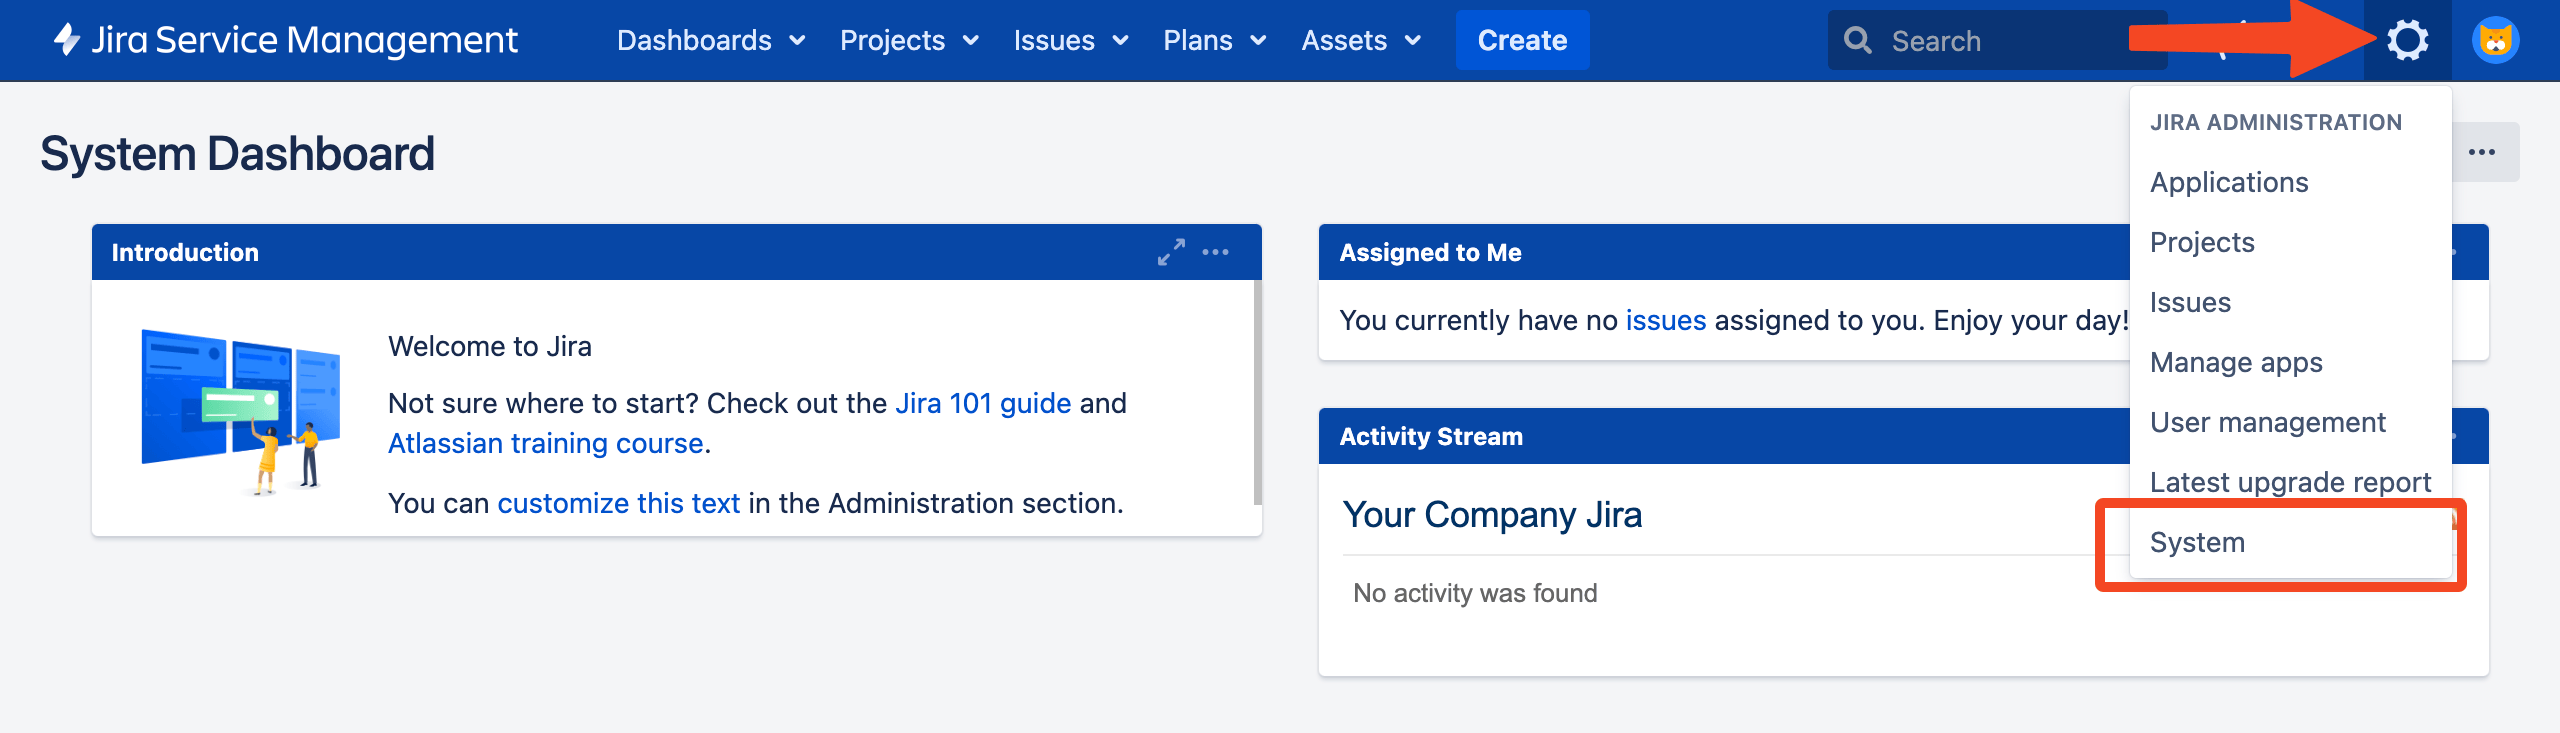Click the Assigned to Me gadget title
The height and width of the screenshot is (733, 2560).
click(1430, 253)
